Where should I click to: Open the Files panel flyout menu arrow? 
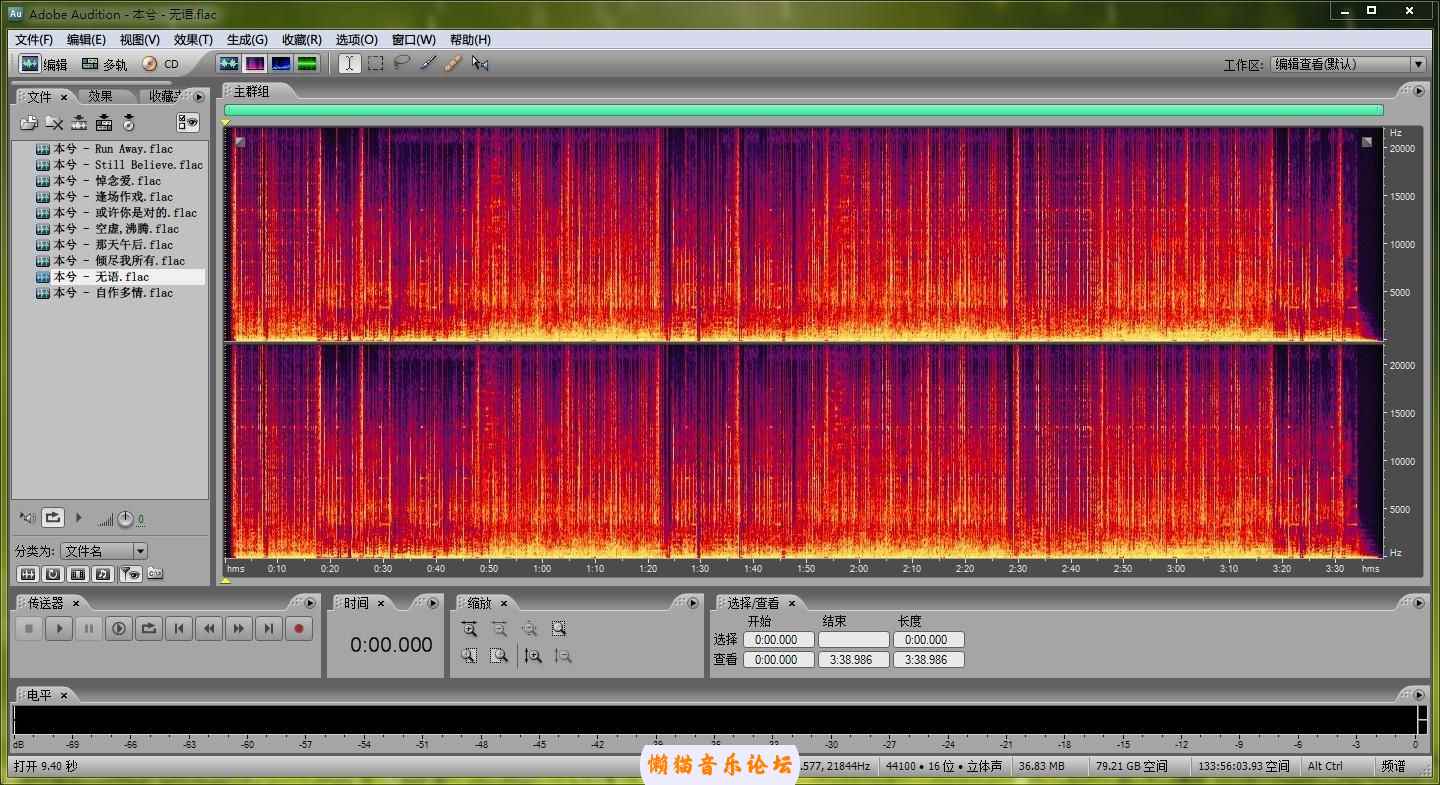pos(199,97)
